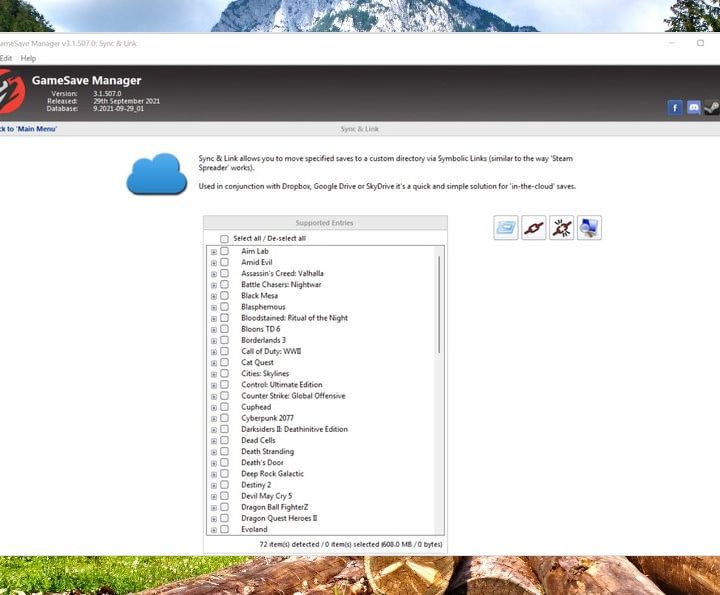Tick the Borderlands 3 checkbox

[224, 340]
